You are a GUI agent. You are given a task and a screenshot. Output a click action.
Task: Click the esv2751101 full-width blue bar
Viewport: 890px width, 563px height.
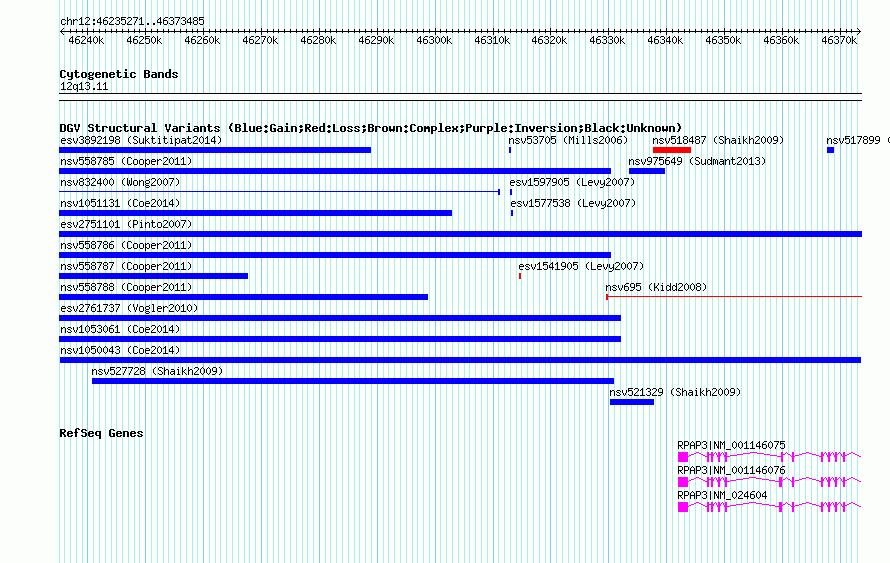pos(460,234)
